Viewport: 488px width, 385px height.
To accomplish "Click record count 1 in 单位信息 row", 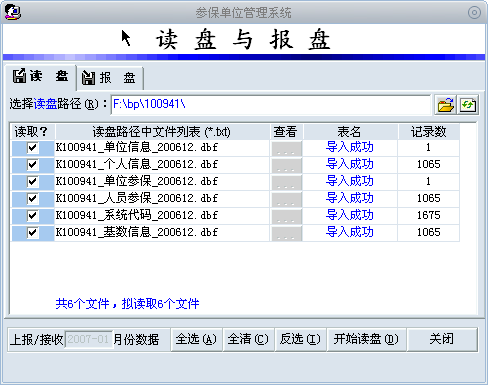I will click(428, 147).
